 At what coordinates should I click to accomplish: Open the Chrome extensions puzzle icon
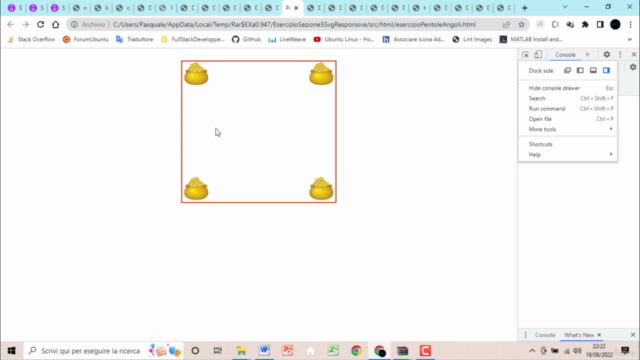click(x=585, y=24)
